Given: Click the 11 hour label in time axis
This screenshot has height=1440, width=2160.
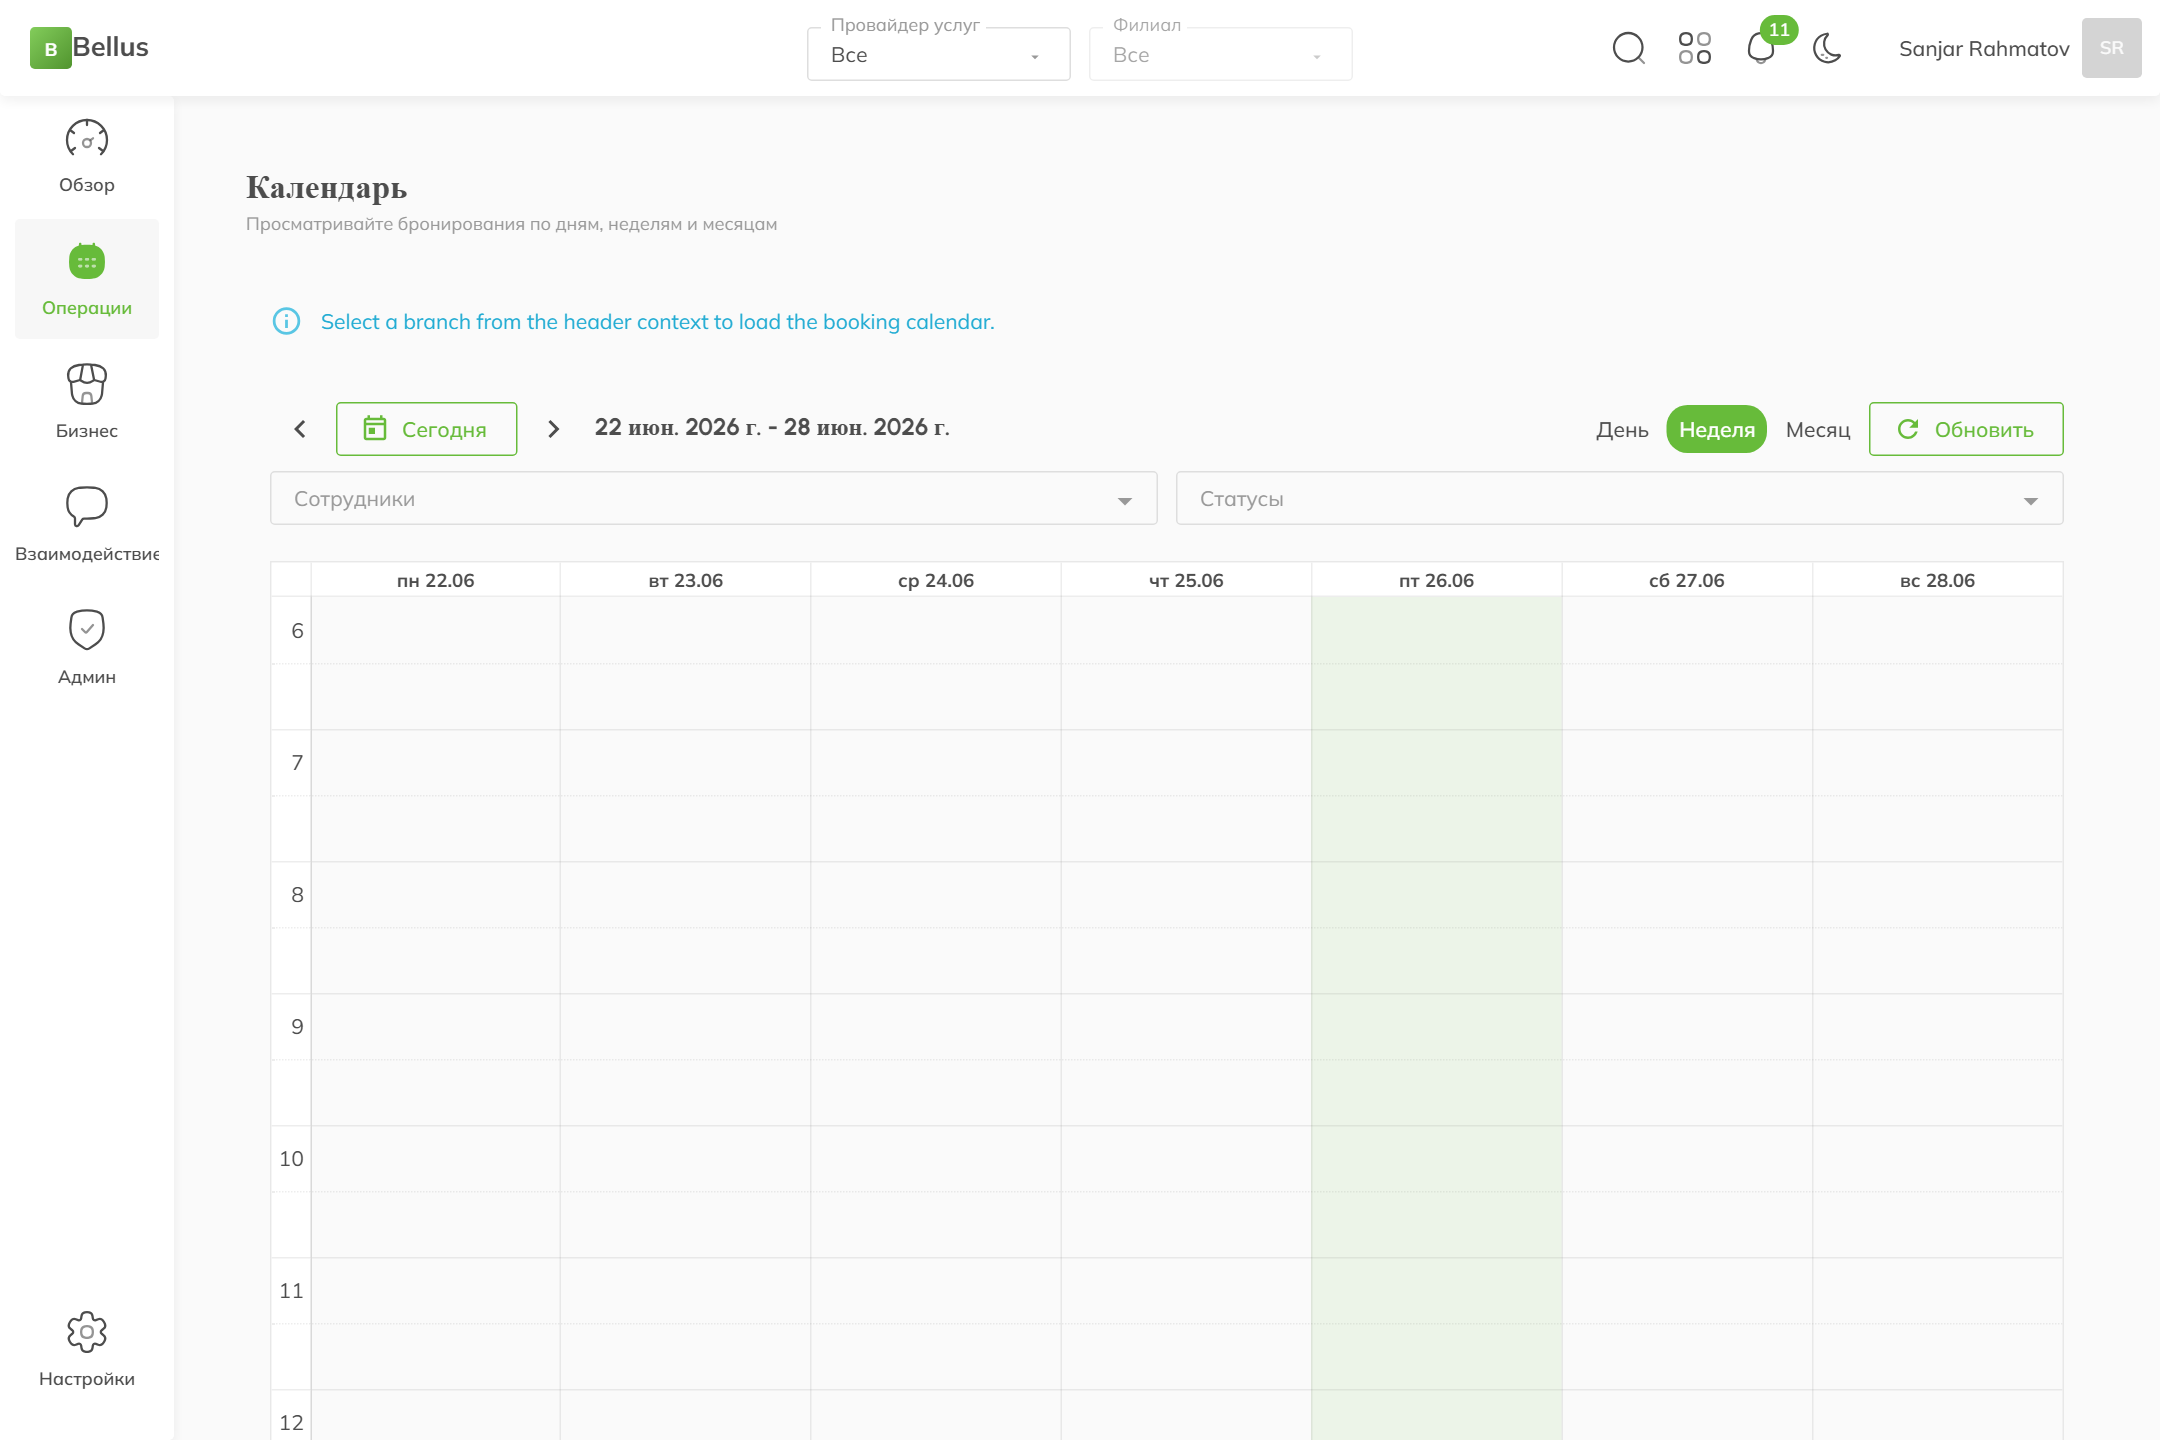Looking at the screenshot, I should 291,1291.
